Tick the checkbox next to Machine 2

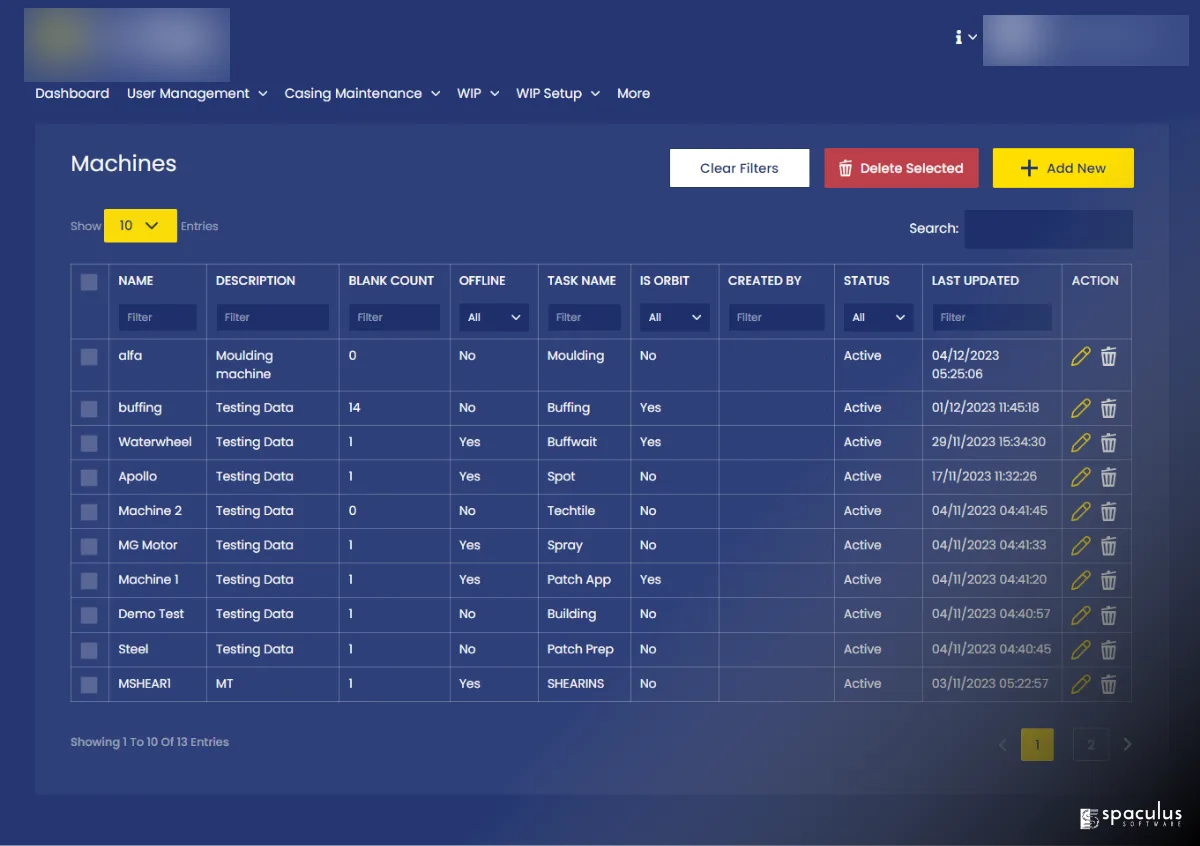(x=89, y=511)
